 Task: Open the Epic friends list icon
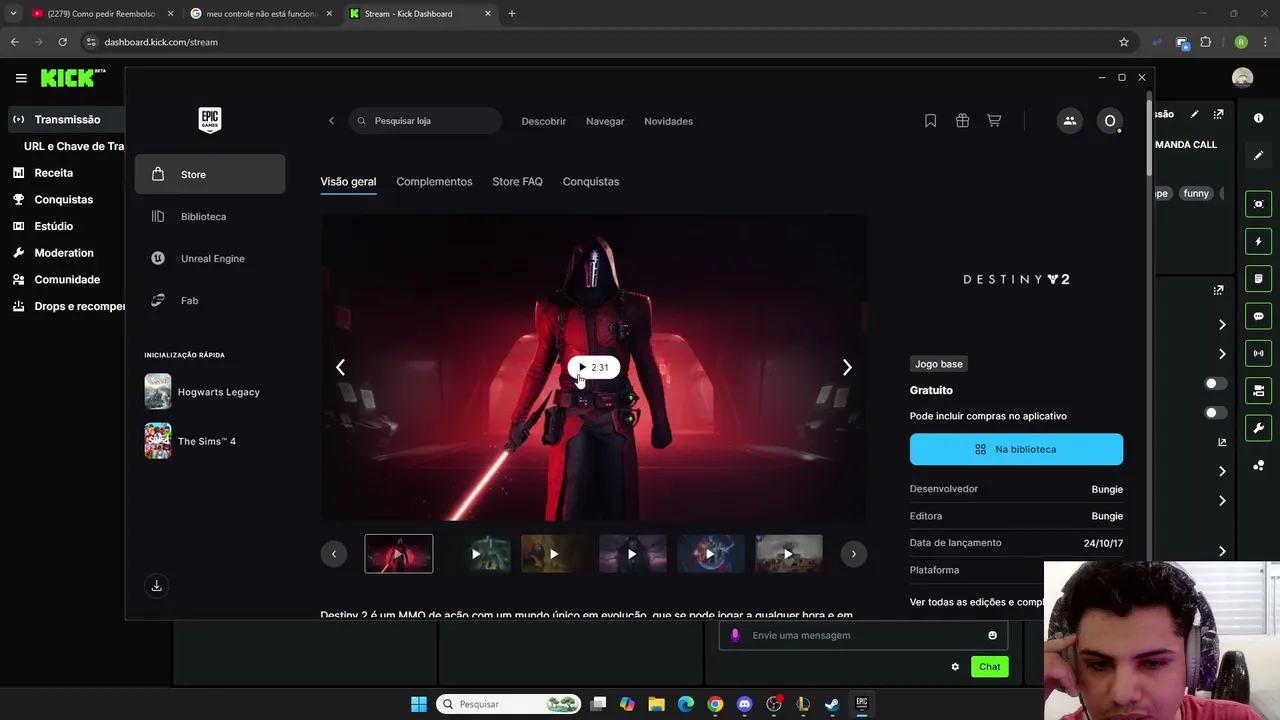pos(1069,121)
